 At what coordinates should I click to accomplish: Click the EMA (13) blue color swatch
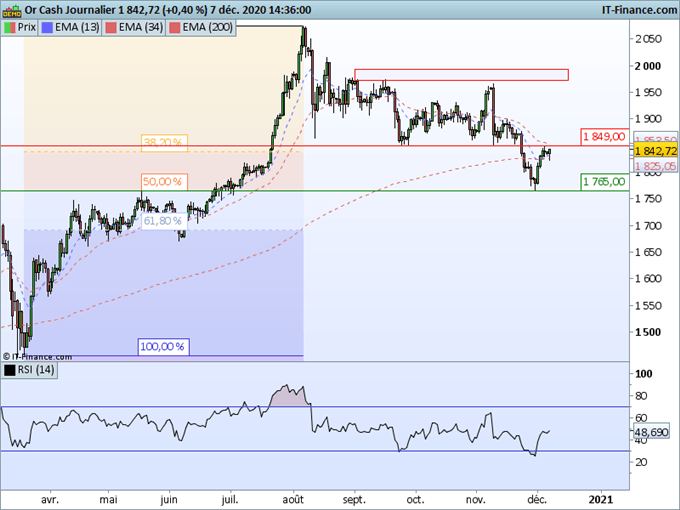47,28
